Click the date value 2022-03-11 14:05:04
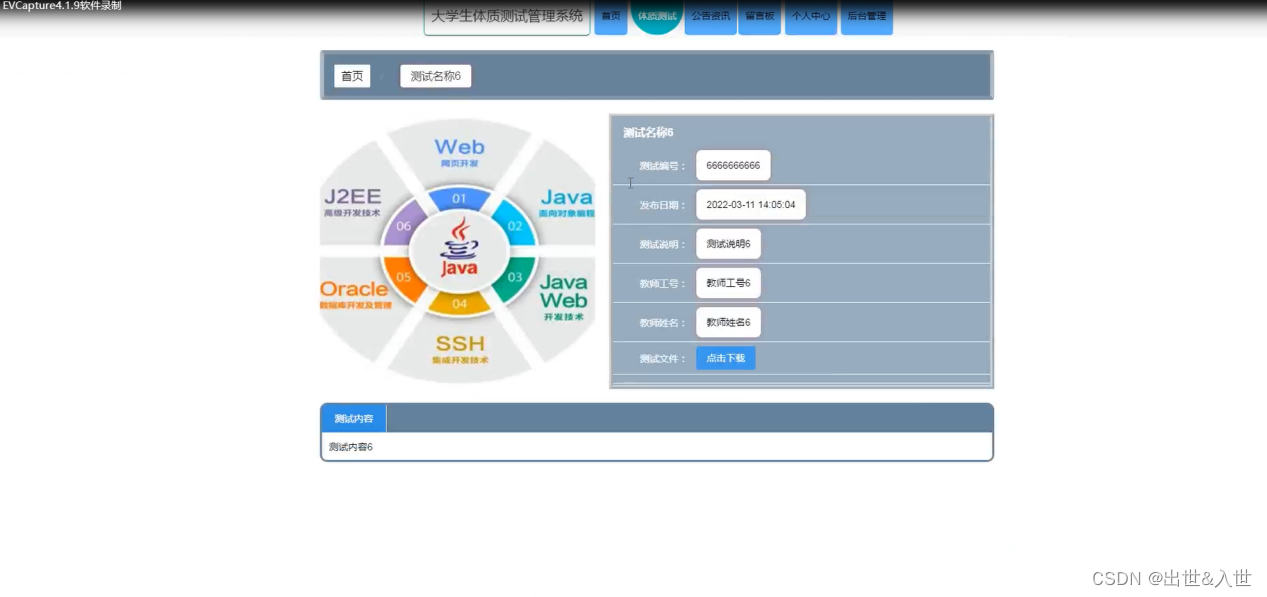Screen dimensions: 1267x597 pyautogui.click(x=751, y=204)
